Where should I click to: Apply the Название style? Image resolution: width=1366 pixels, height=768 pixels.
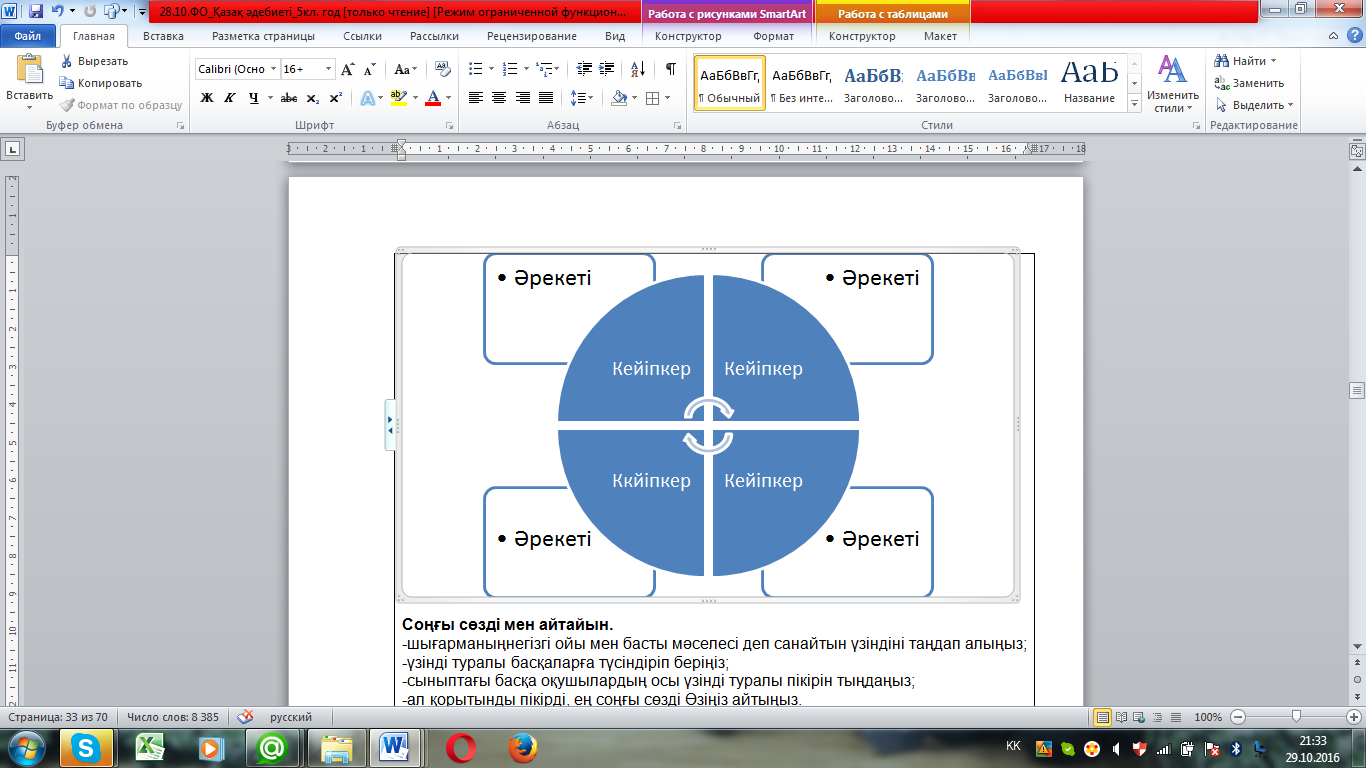click(x=1090, y=85)
